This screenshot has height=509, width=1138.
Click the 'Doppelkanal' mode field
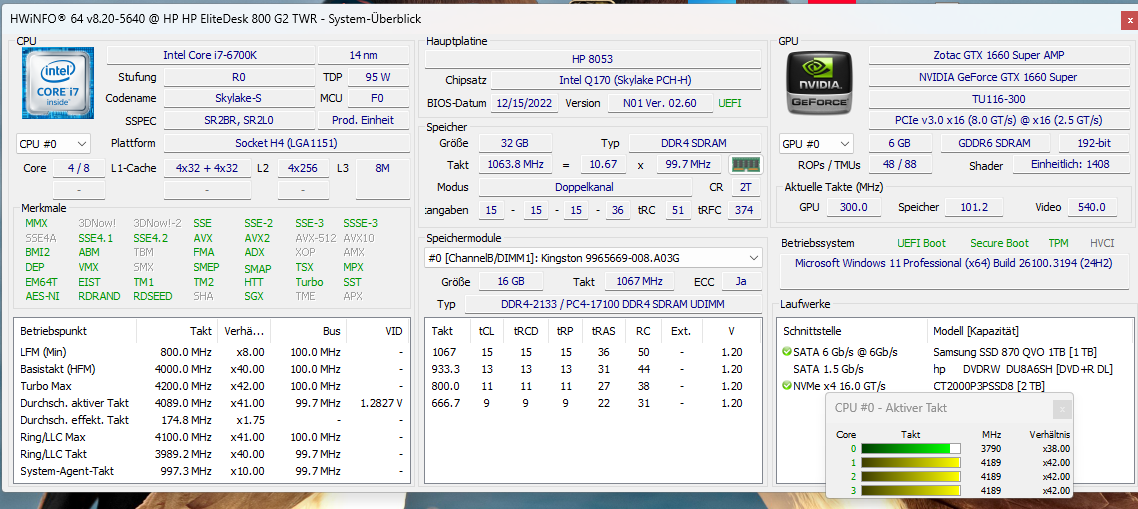click(x=585, y=187)
